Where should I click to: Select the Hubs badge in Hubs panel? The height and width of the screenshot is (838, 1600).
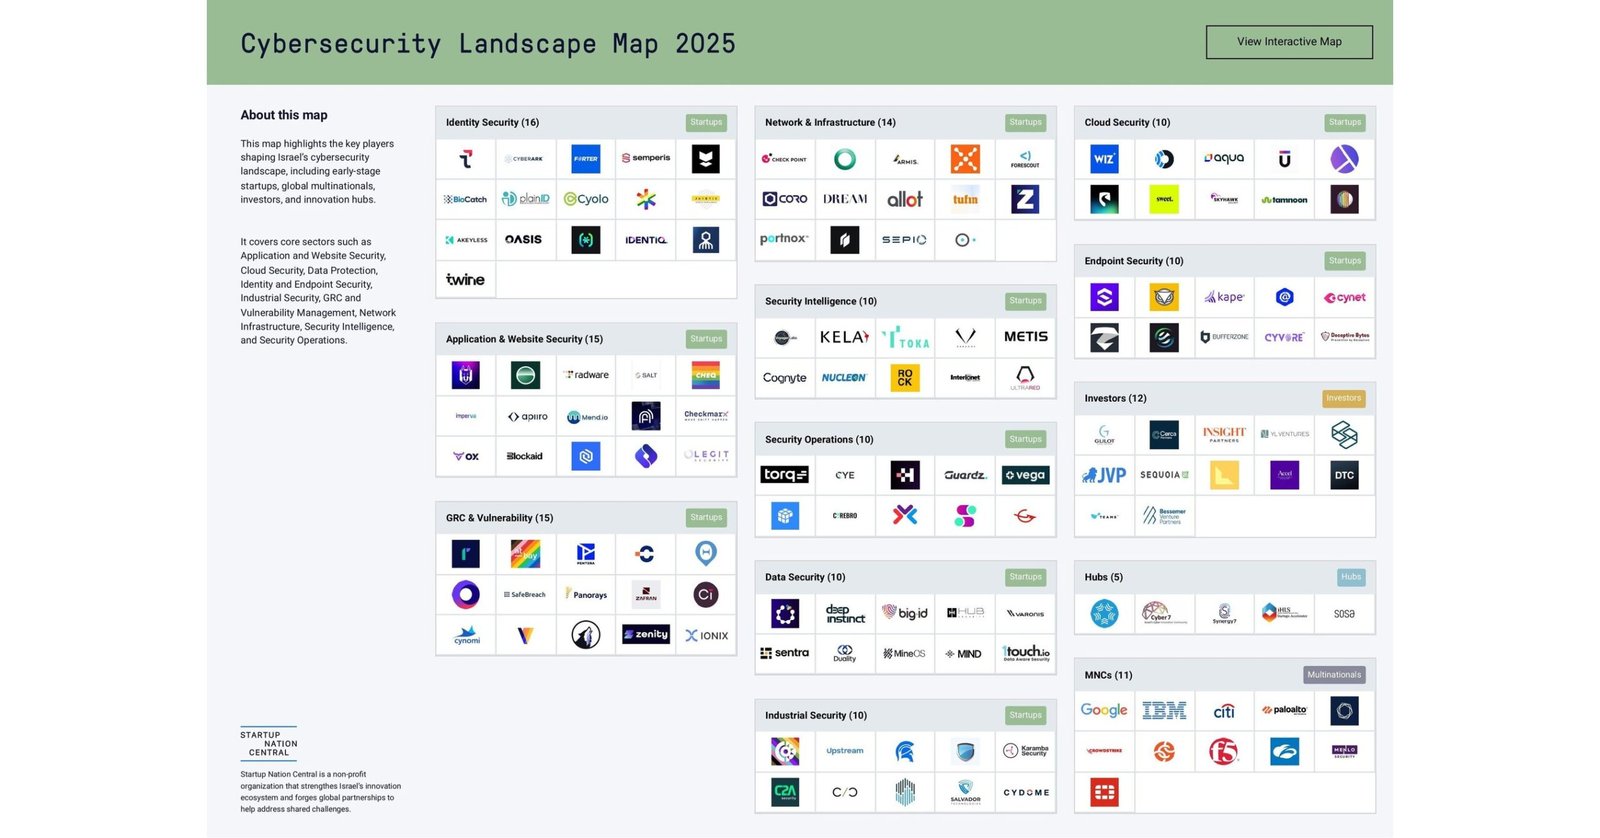coord(1350,577)
